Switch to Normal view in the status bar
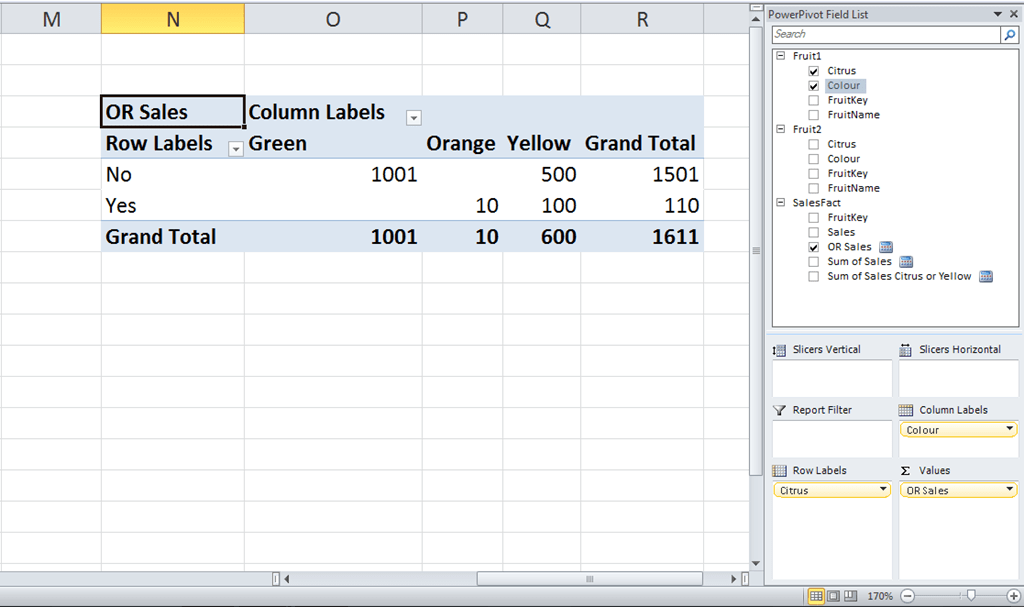The image size is (1024, 607). tap(816, 596)
